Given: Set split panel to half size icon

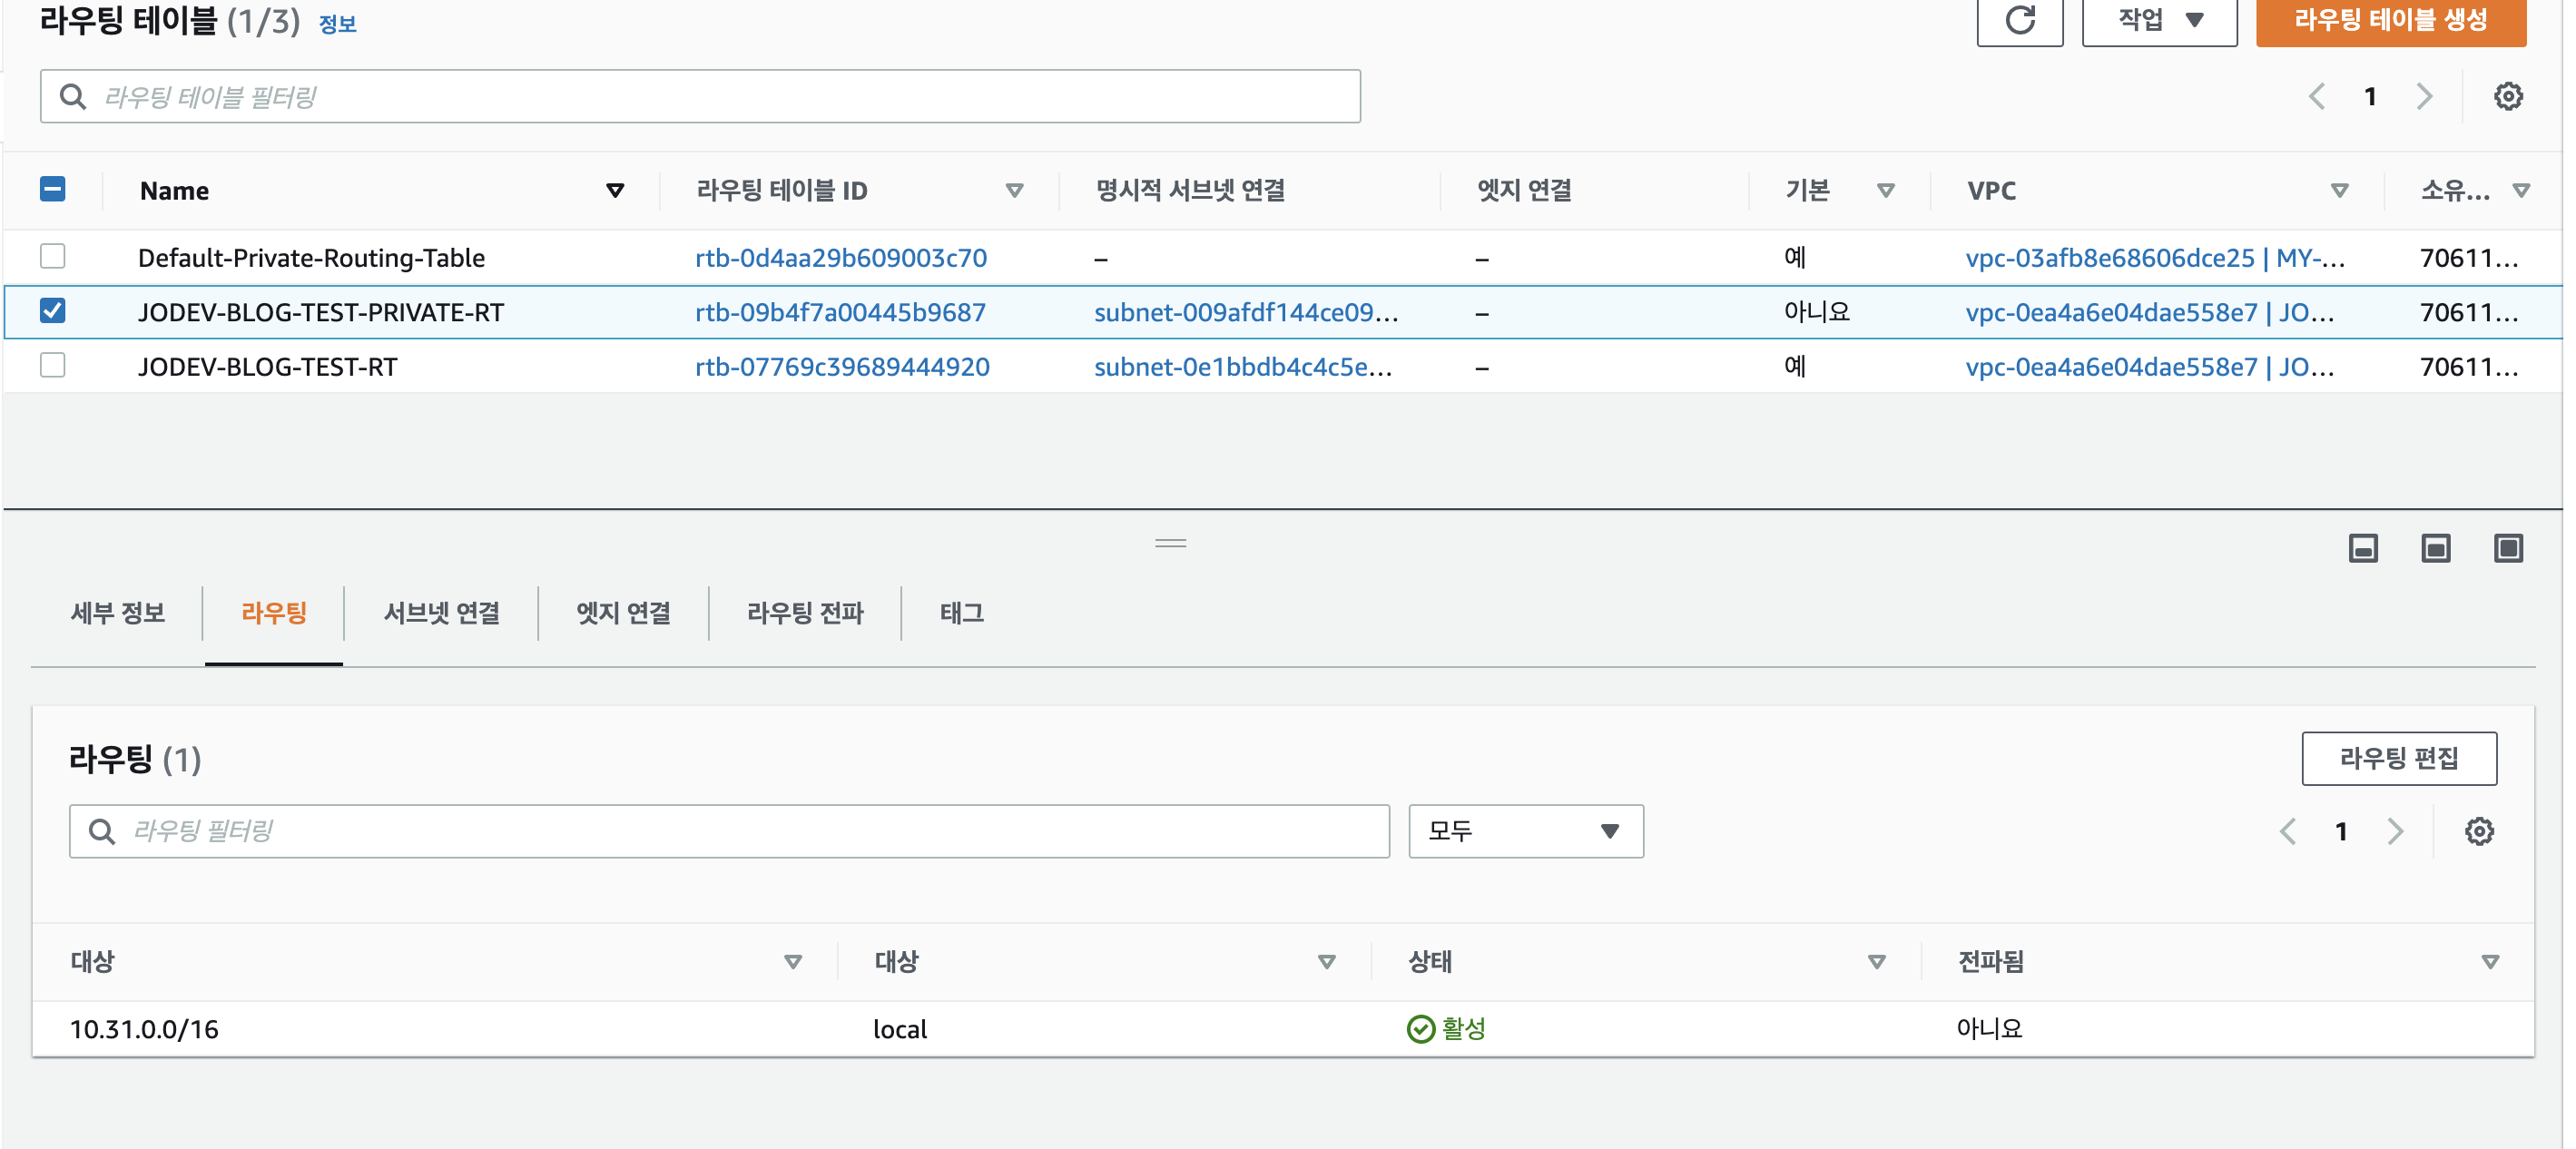Looking at the screenshot, I should [2435, 548].
